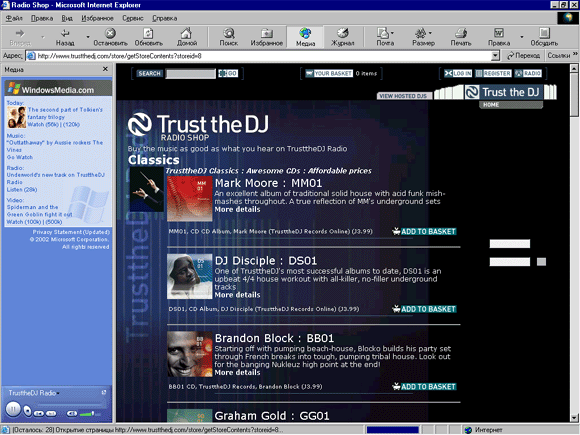Click the Brandon Block BB01 album cover
This screenshot has height=435, width=580.
[190, 354]
